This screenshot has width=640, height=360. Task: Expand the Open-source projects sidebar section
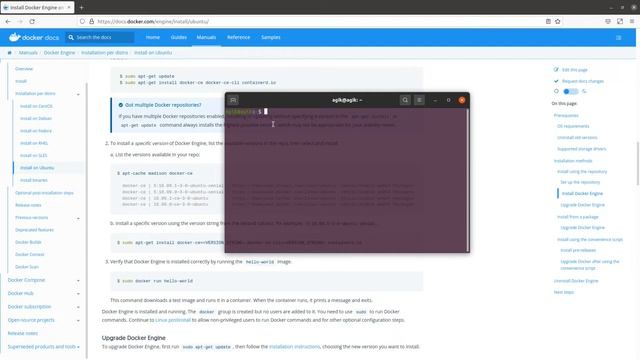78,320
